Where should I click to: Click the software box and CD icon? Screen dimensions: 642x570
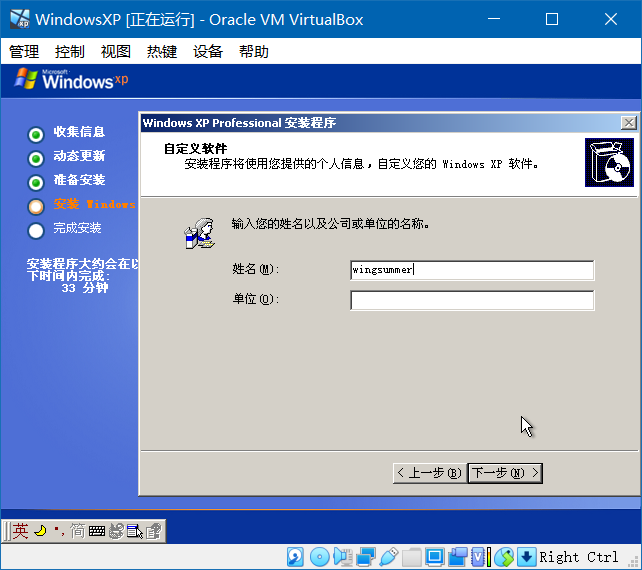[x=609, y=163]
